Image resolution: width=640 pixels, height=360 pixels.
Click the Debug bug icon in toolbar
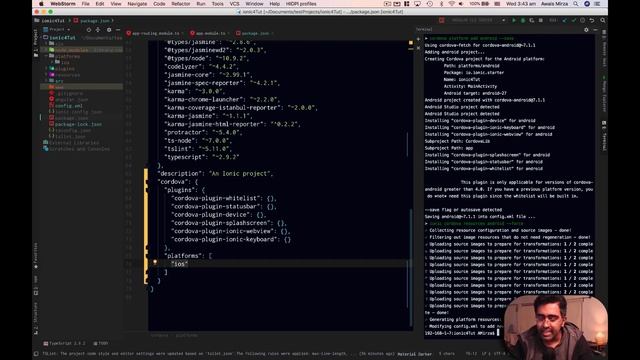[x=523, y=20]
